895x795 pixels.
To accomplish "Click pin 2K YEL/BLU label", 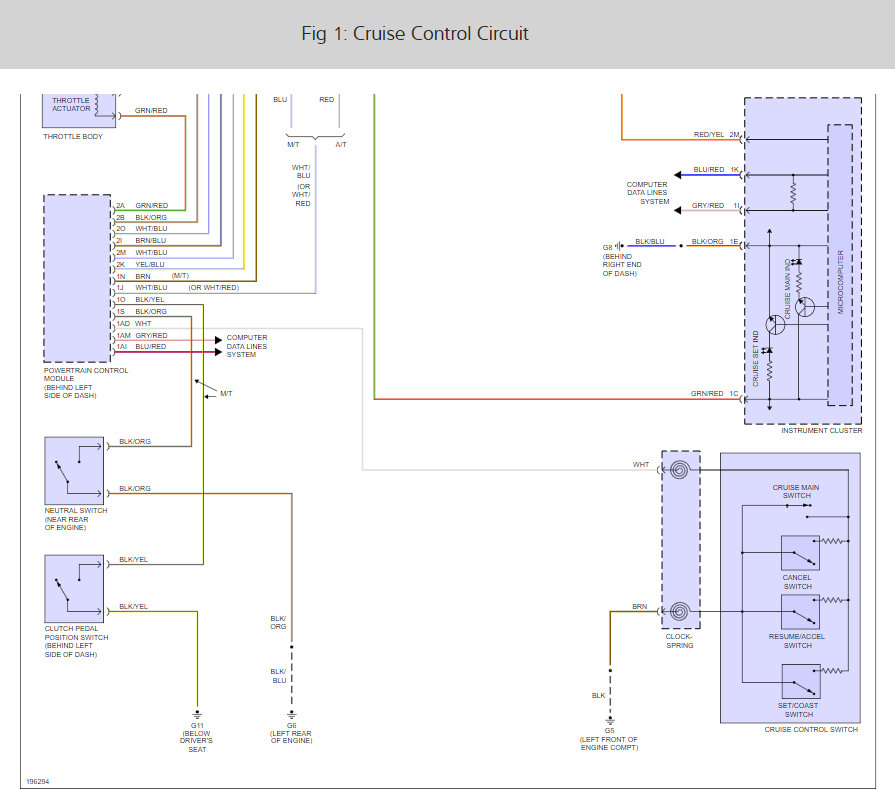I will click(x=140, y=265).
